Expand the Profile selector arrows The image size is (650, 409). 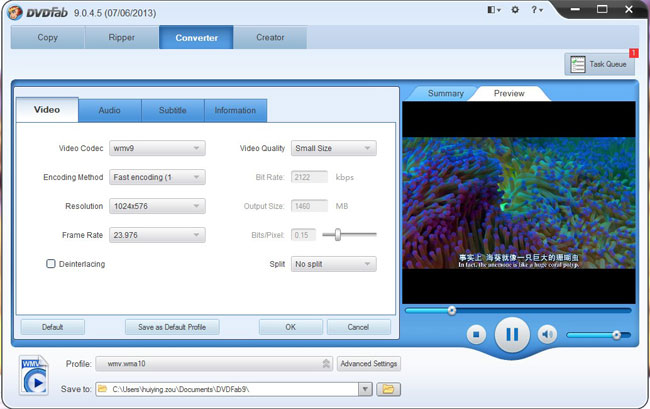click(x=326, y=364)
